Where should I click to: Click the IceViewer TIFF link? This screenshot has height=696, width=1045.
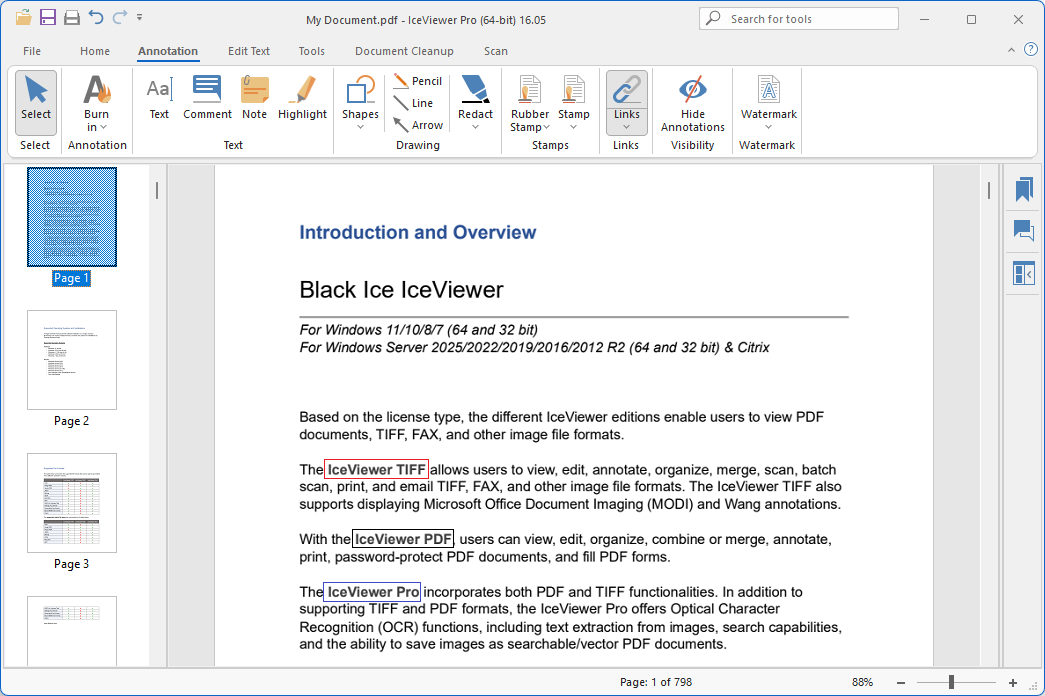(x=376, y=469)
